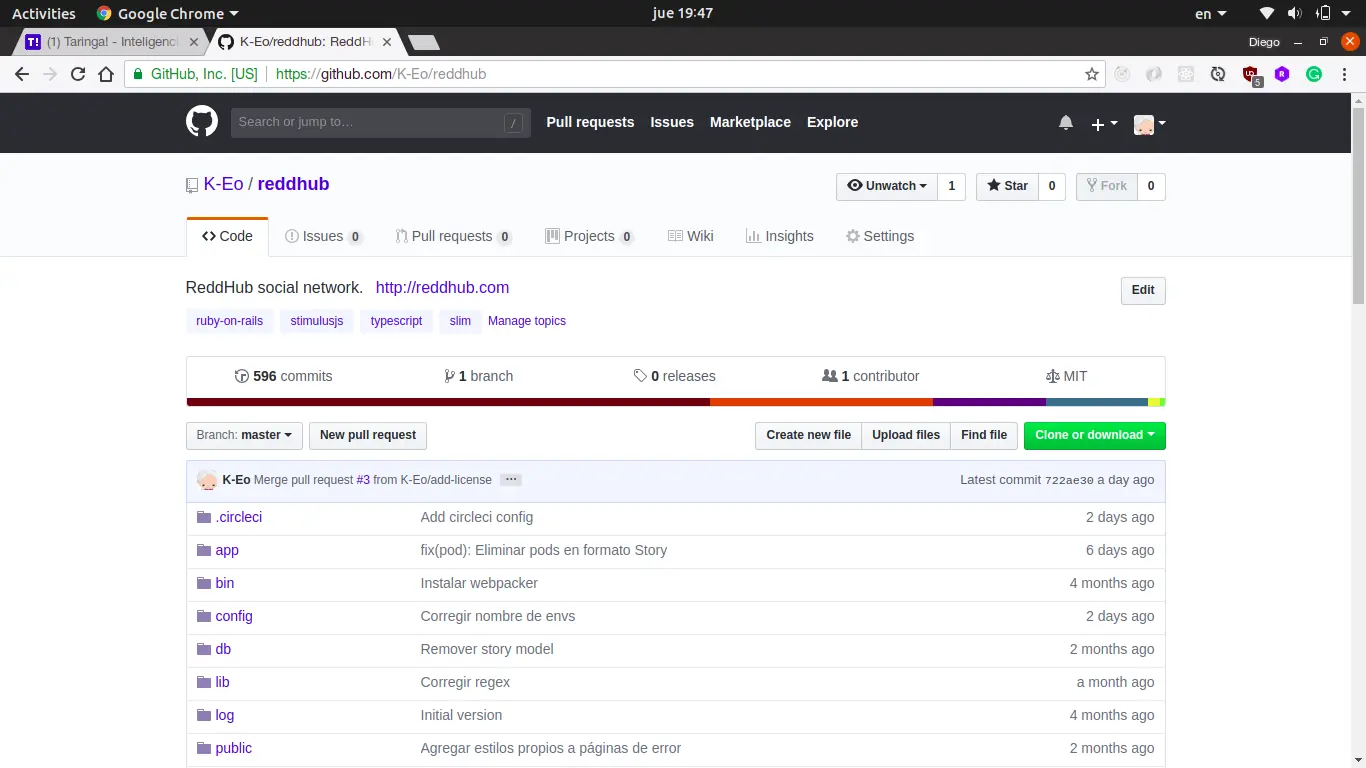Click the config folder icon

[204, 616]
